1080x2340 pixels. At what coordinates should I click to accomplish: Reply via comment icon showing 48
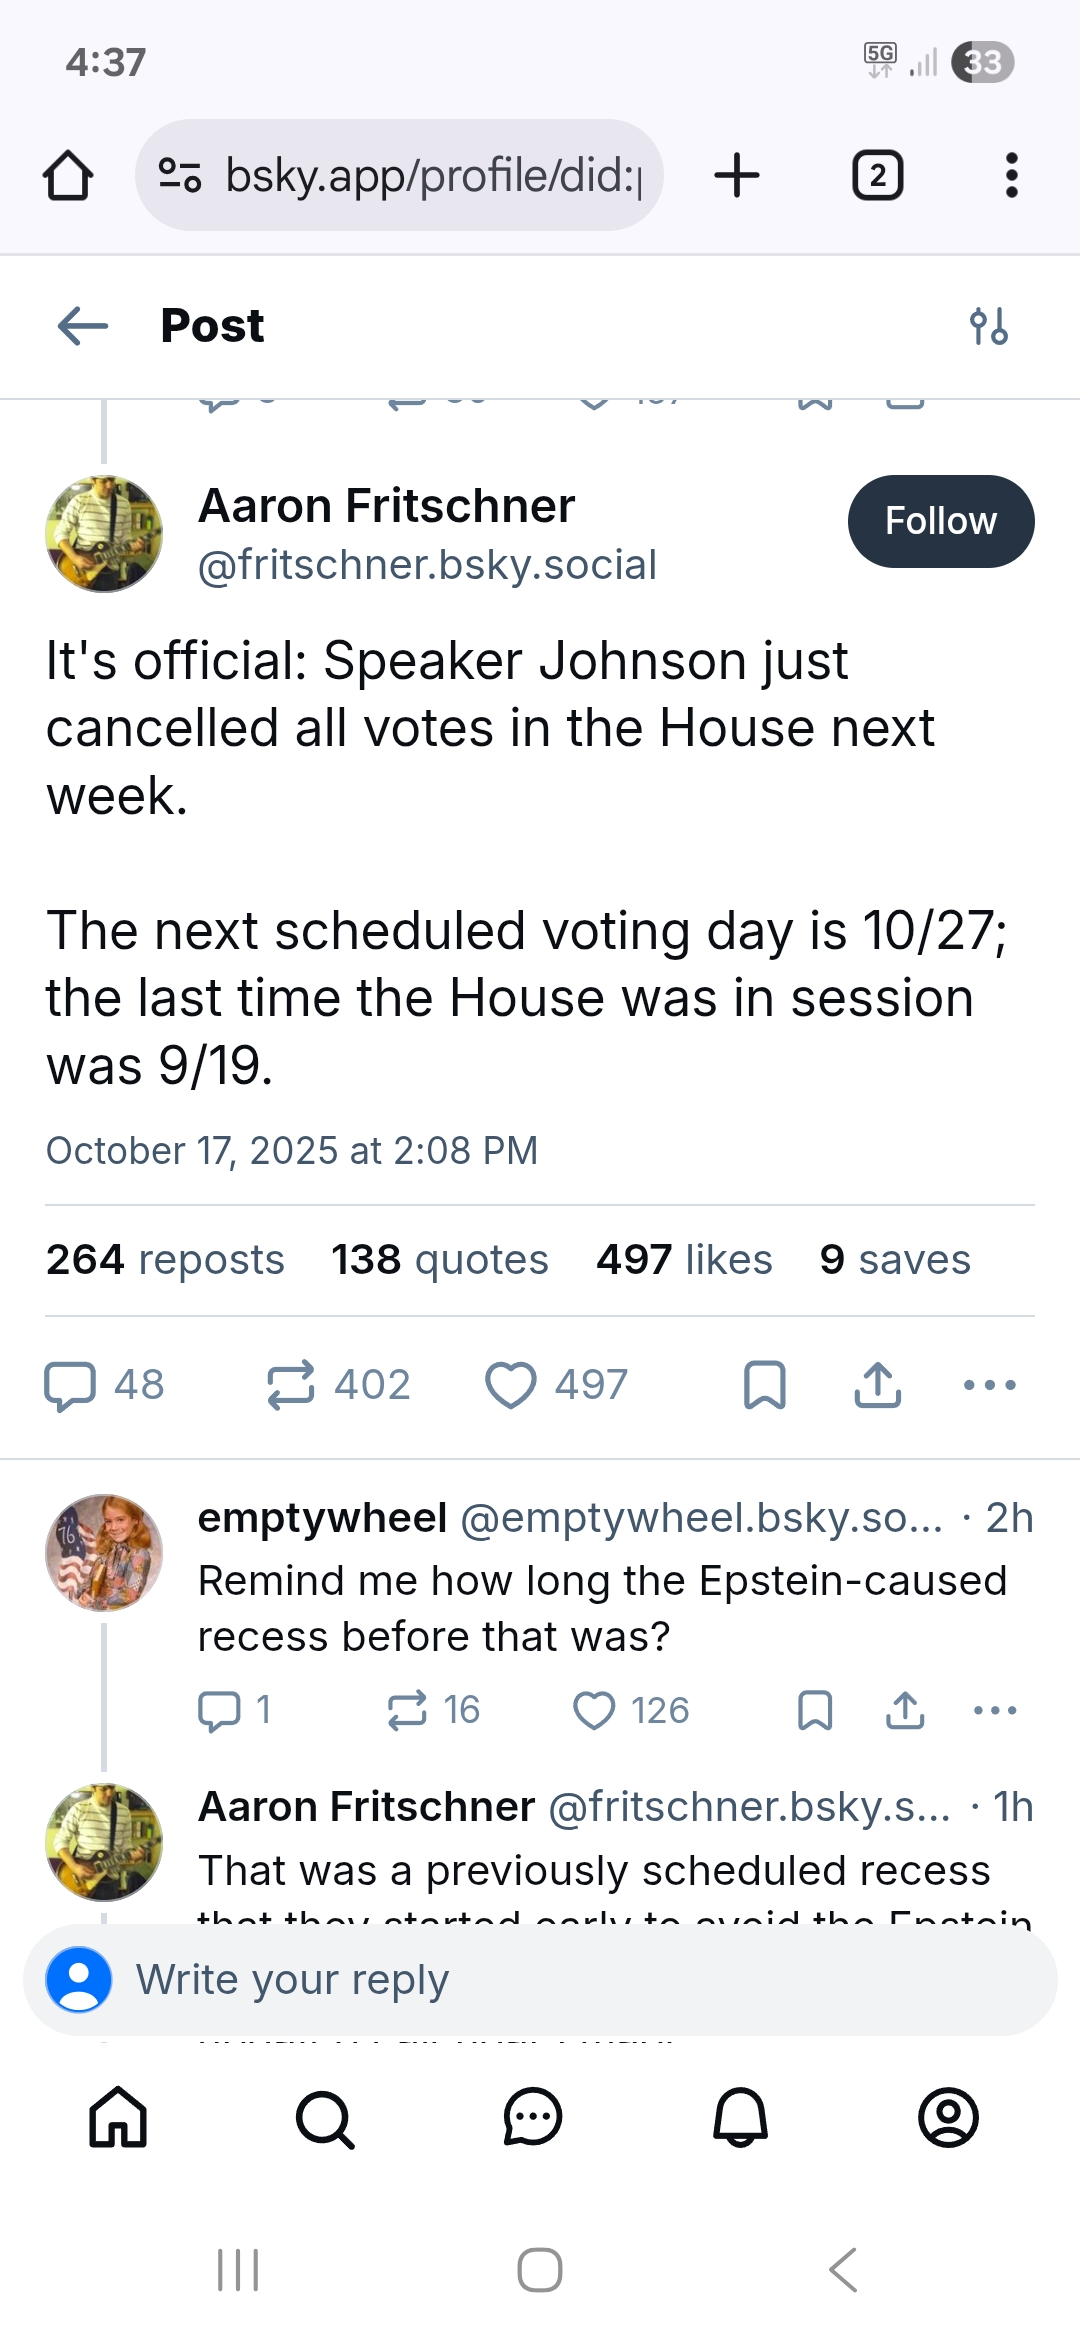click(x=105, y=1385)
